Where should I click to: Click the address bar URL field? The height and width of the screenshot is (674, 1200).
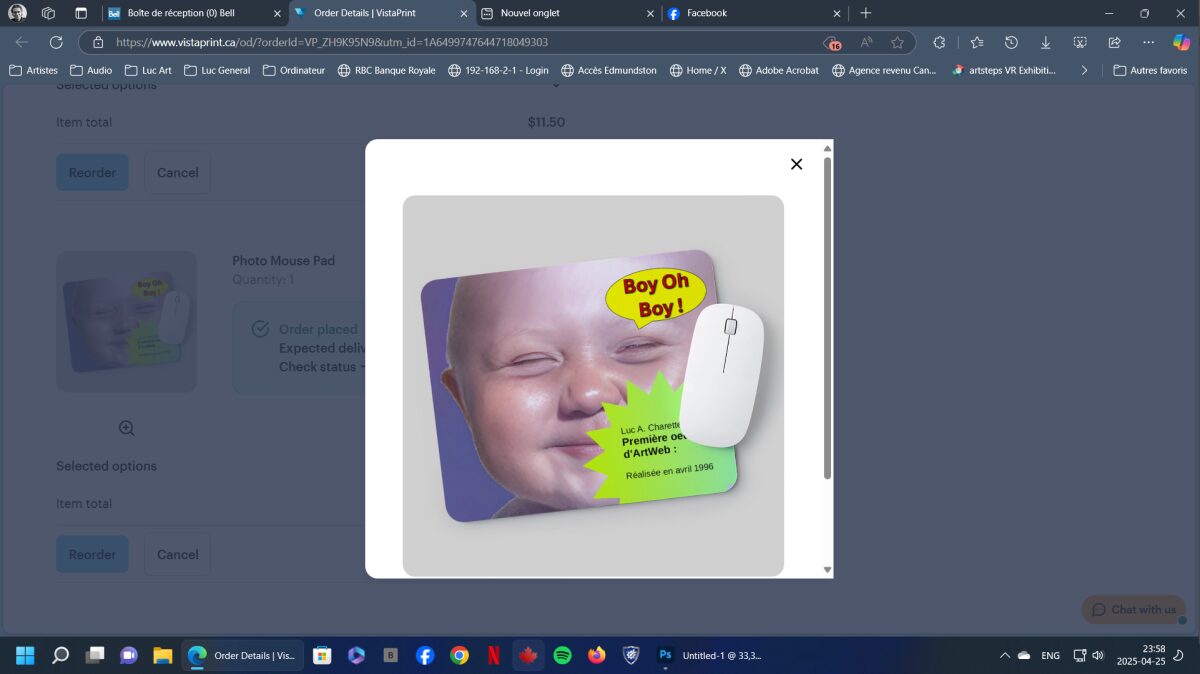450,42
